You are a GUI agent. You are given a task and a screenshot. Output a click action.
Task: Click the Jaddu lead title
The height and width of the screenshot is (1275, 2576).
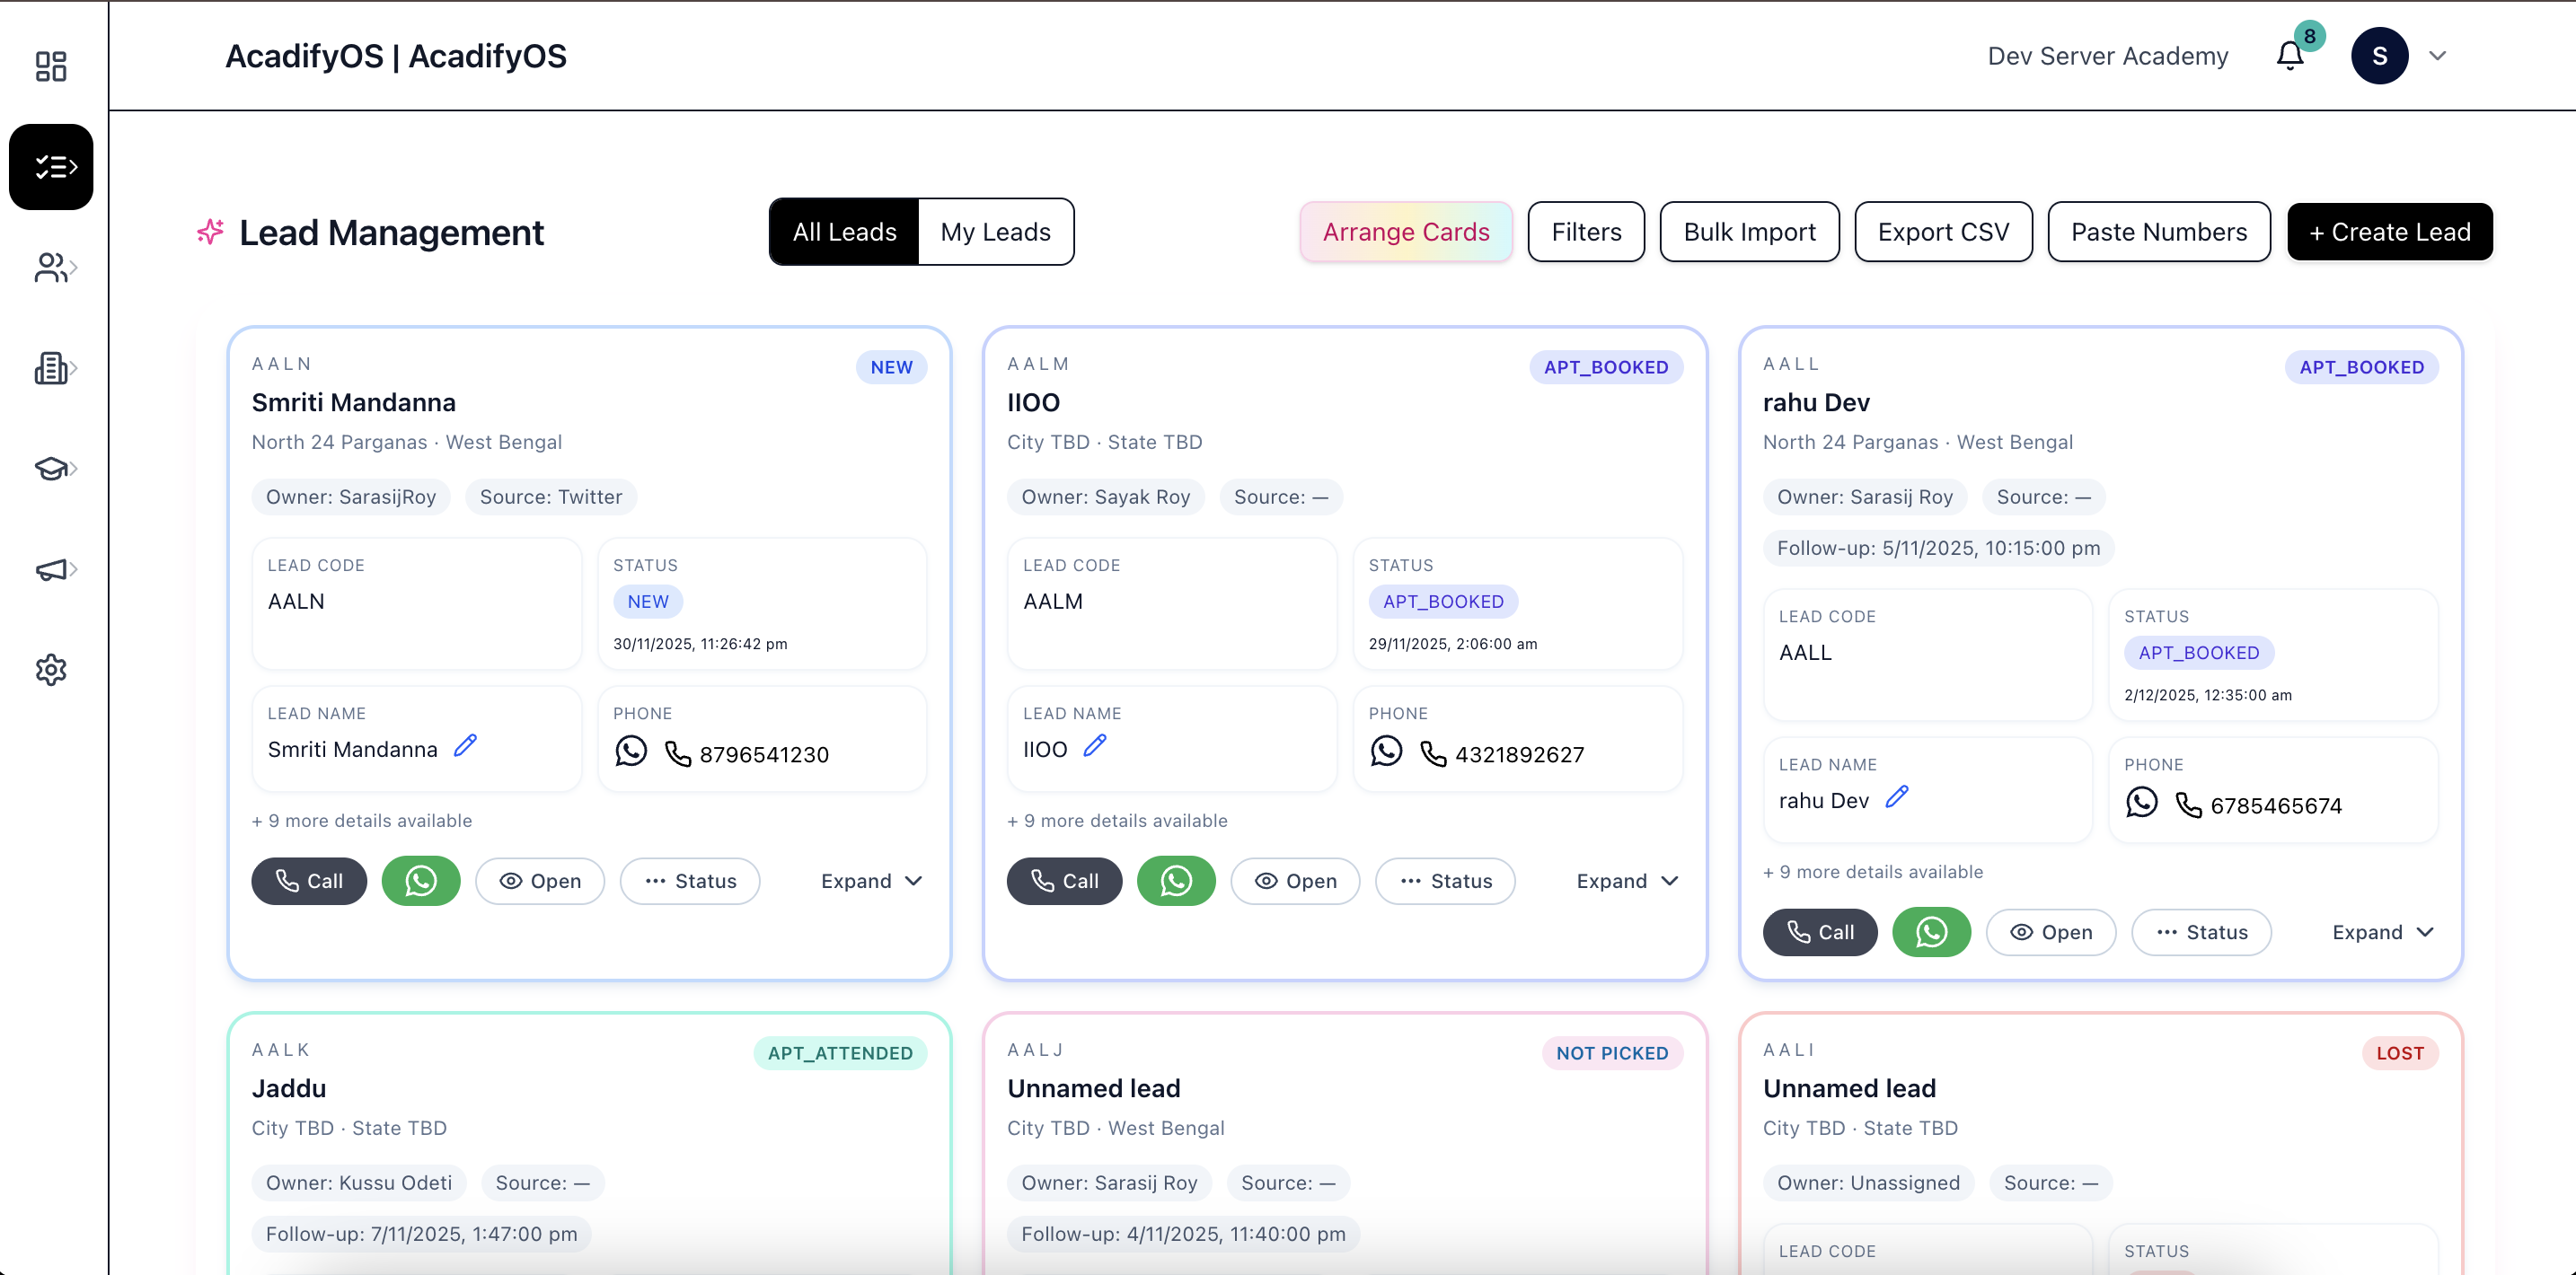pos(289,1088)
